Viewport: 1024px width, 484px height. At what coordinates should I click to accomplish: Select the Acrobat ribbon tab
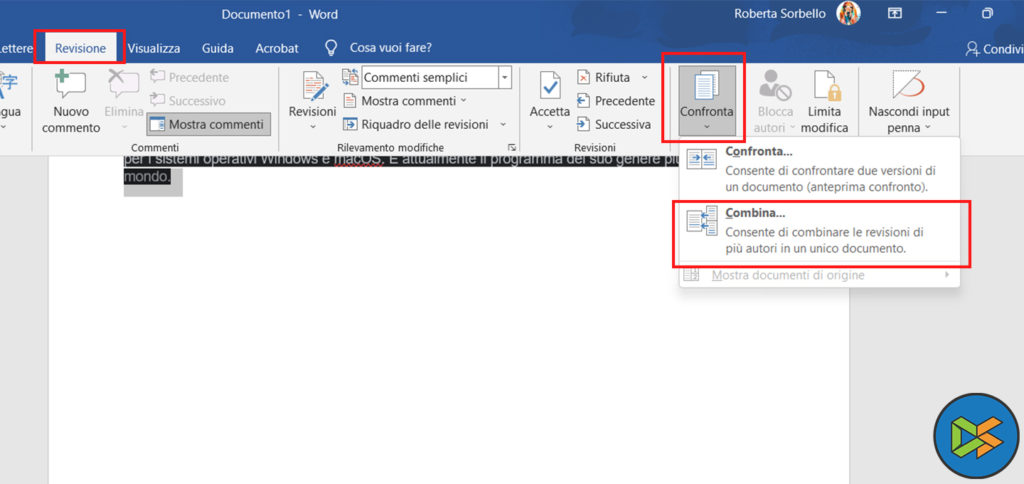tap(277, 48)
